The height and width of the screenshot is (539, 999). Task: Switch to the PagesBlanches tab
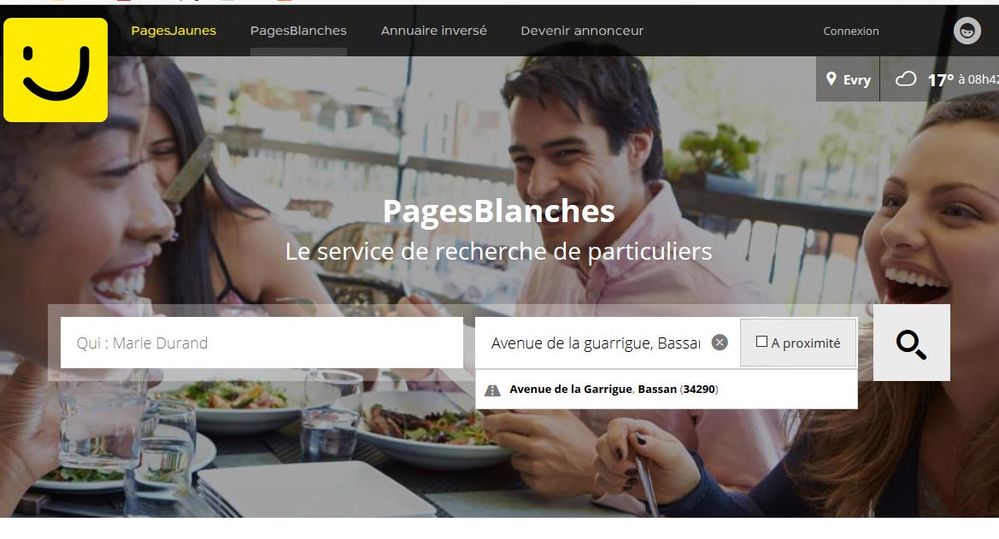tap(298, 31)
